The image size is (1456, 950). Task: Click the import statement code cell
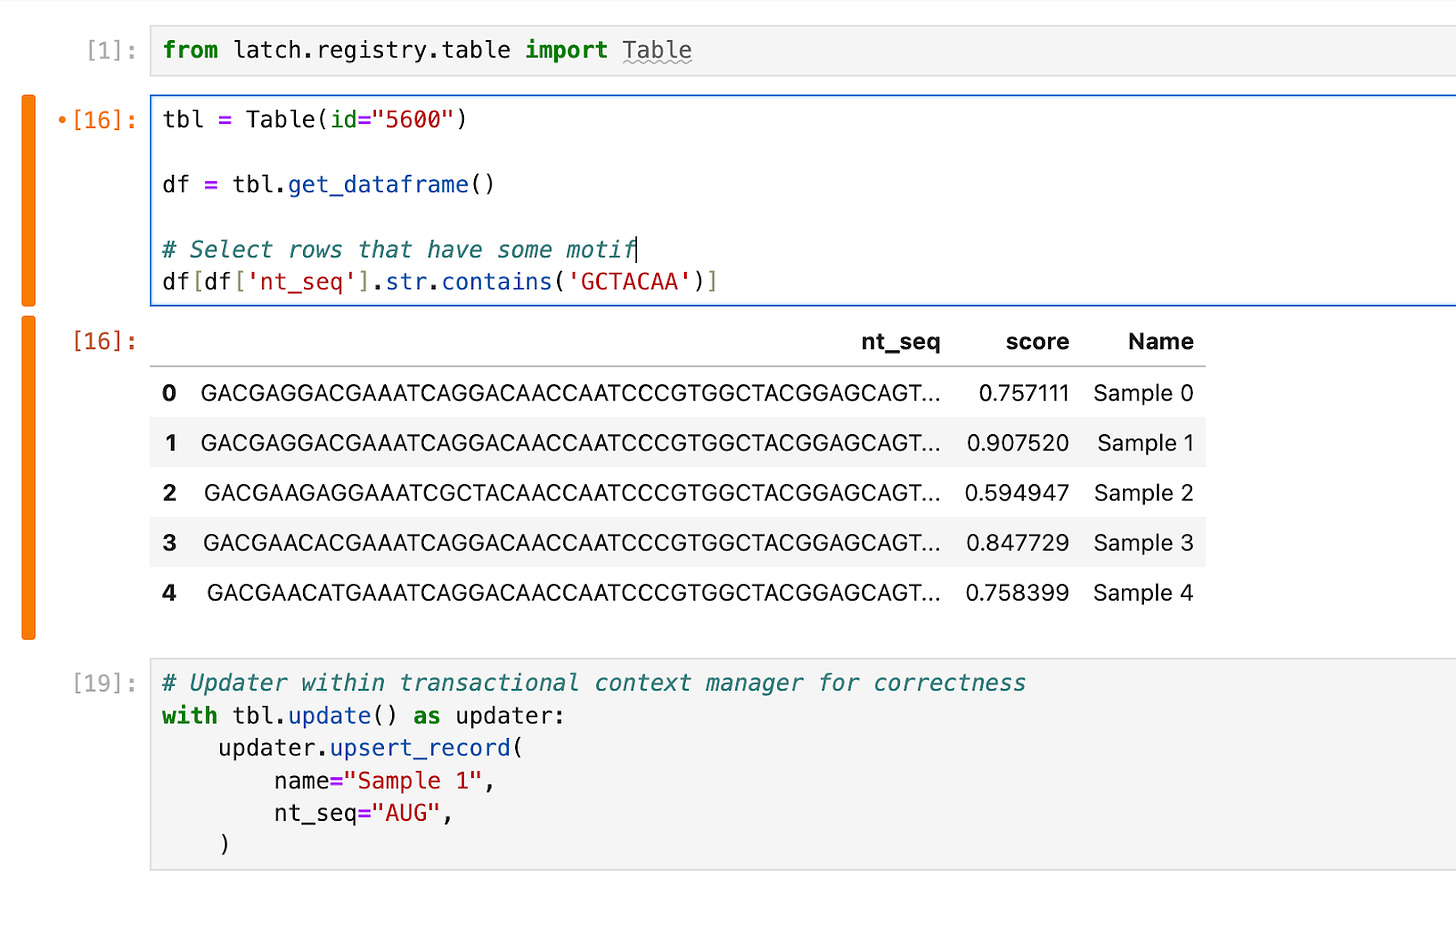pos(803,50)
